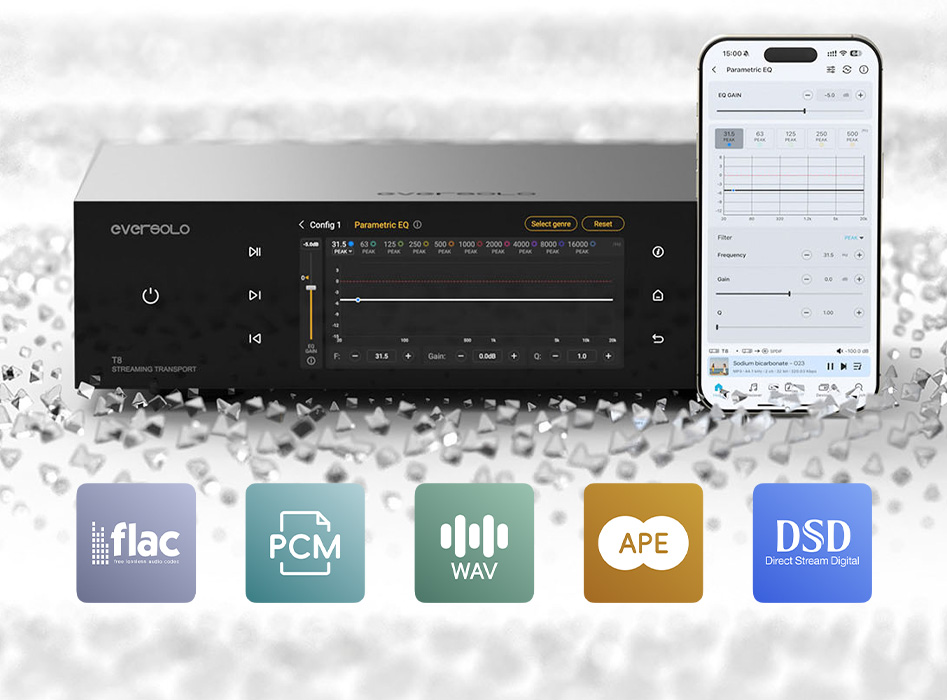This screenshot has height=700, width=947.
Task: Decrease Gain with minus on phone
Action: tap(807, 279)
